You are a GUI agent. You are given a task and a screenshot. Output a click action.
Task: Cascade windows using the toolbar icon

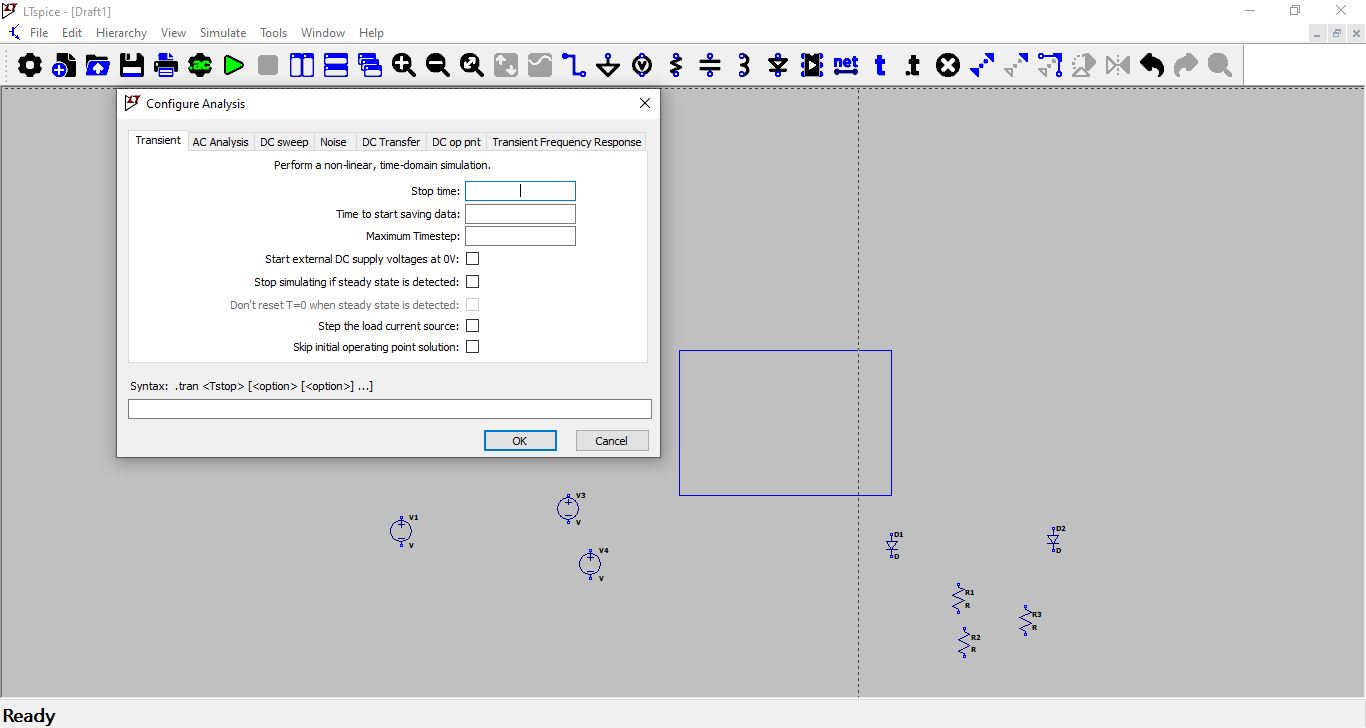pyautogui.click(x=370, y=66)
